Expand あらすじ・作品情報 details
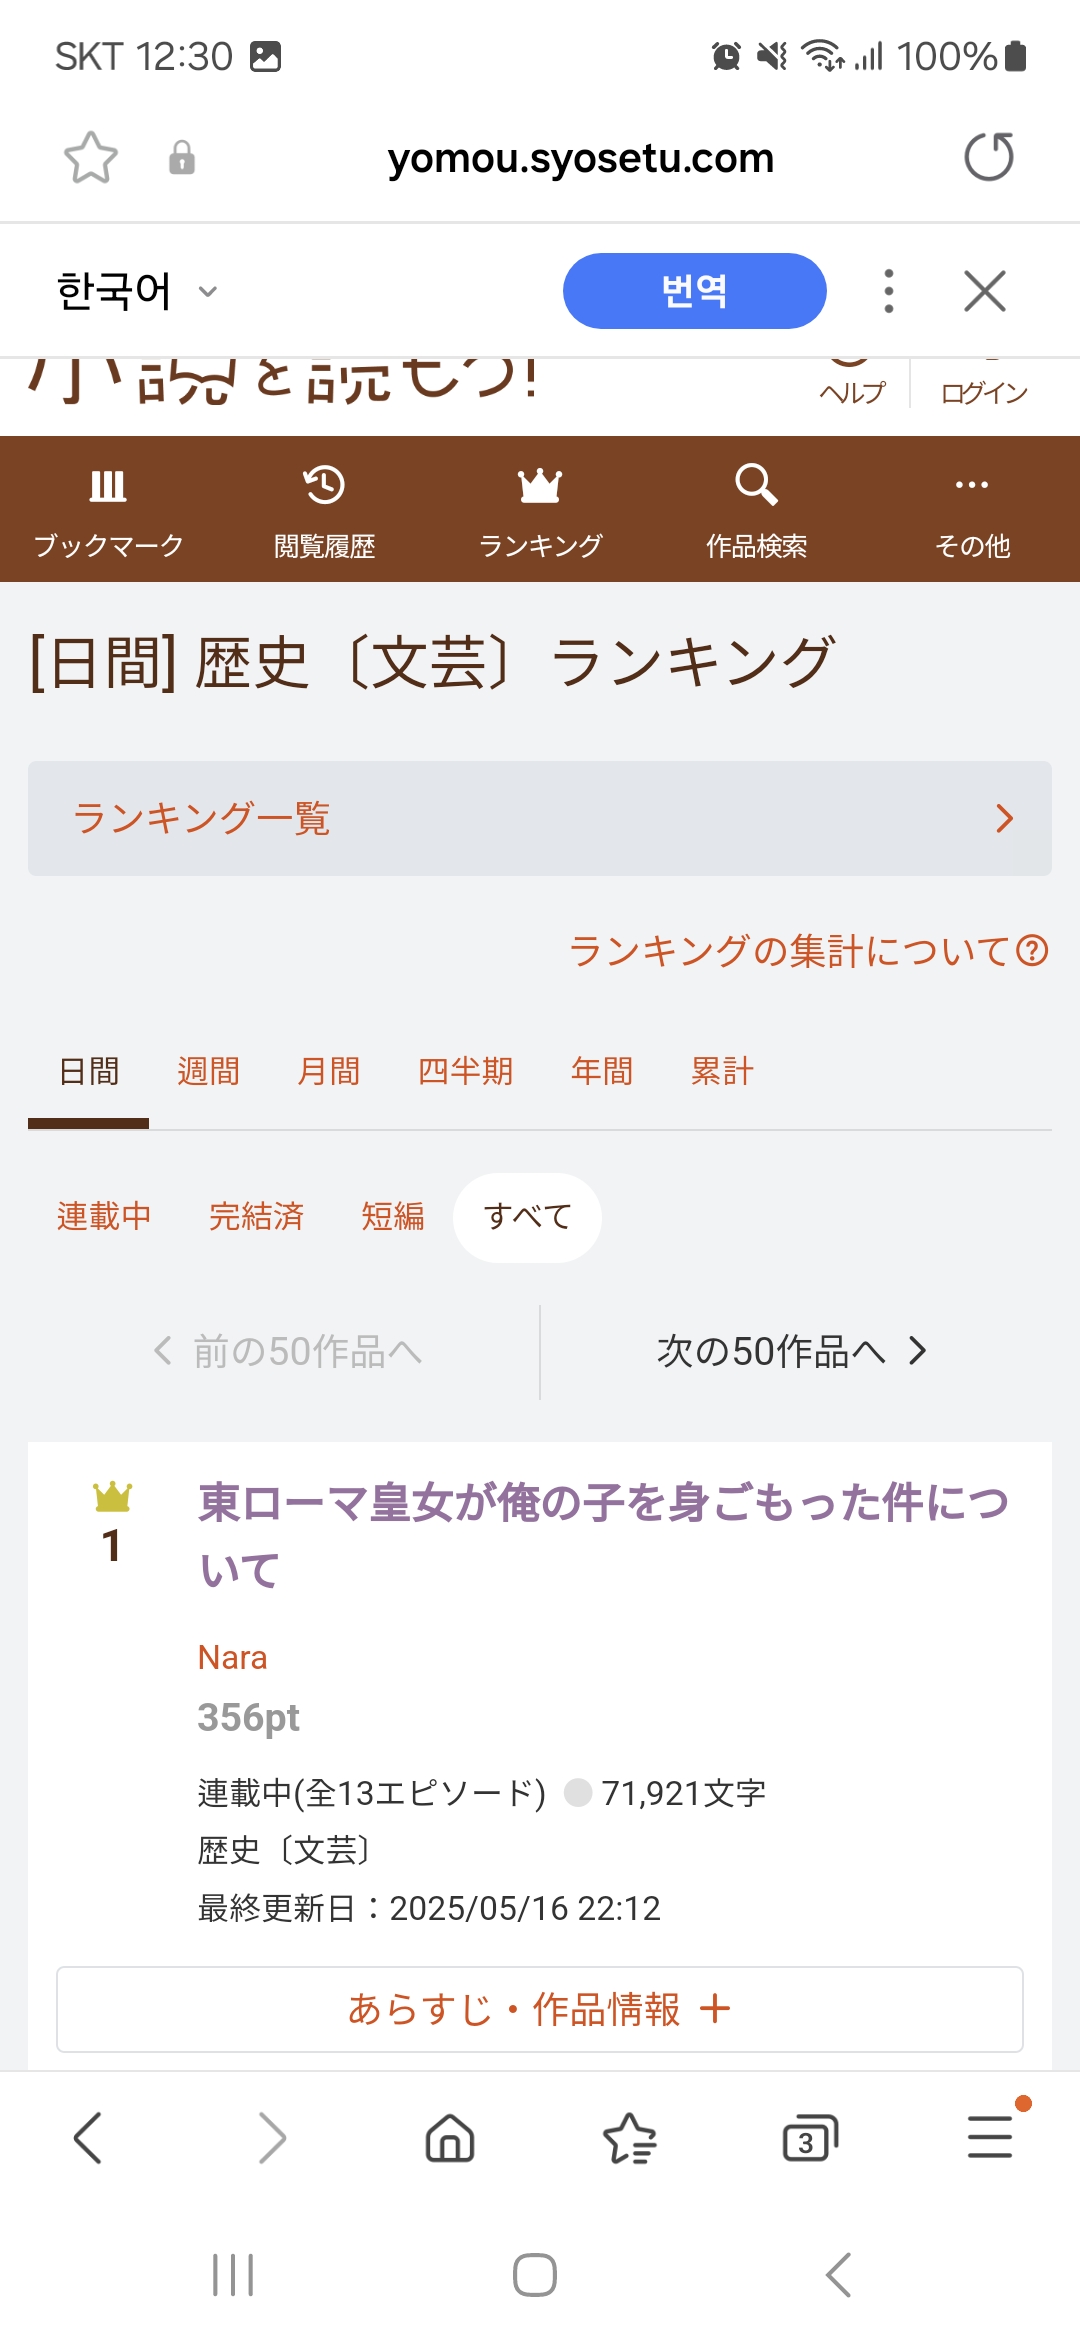 [540, 2009]
